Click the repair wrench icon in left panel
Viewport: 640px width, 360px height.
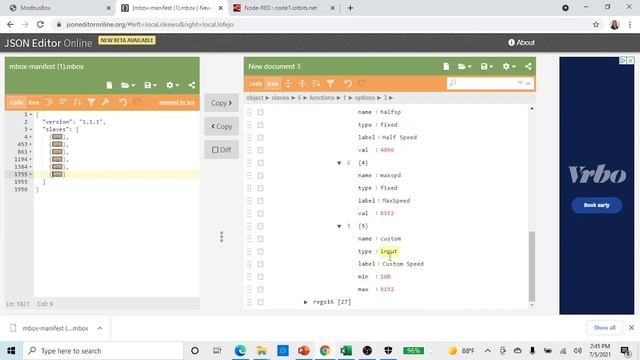click(x=105, y=102)
